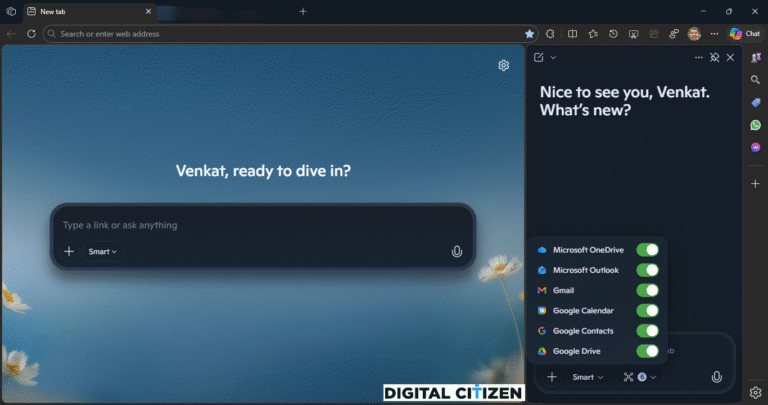This screenshot has height=405, width=768.
Task: Open the user profile avatar
Action: tap(694, 34)
